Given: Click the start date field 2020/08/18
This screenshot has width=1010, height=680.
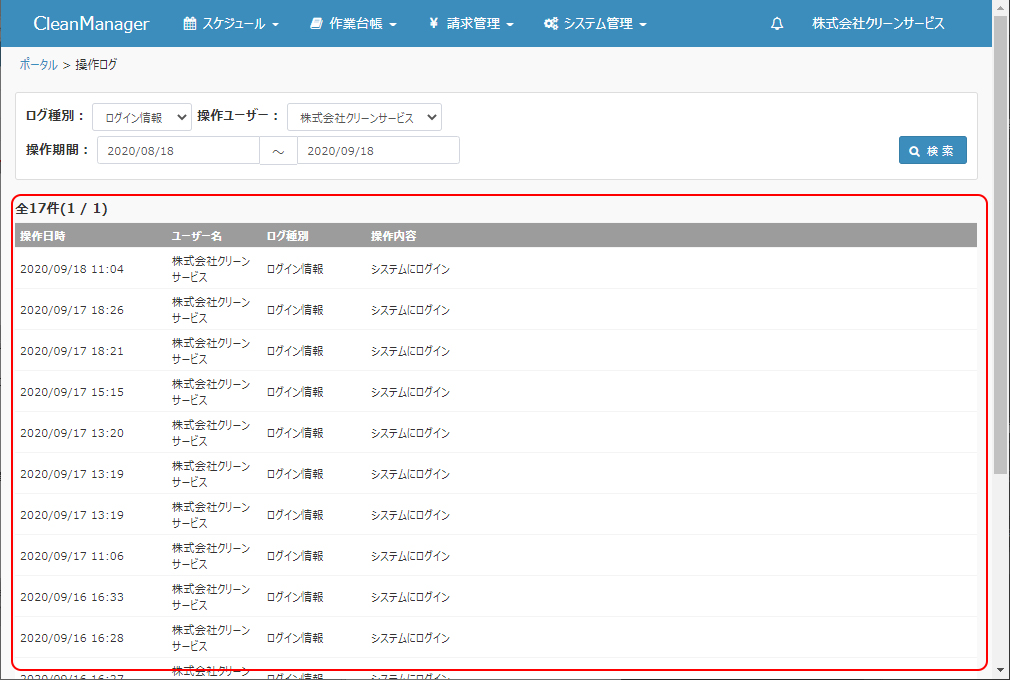Looking at the screenshot, I should (x=178, y=150).
